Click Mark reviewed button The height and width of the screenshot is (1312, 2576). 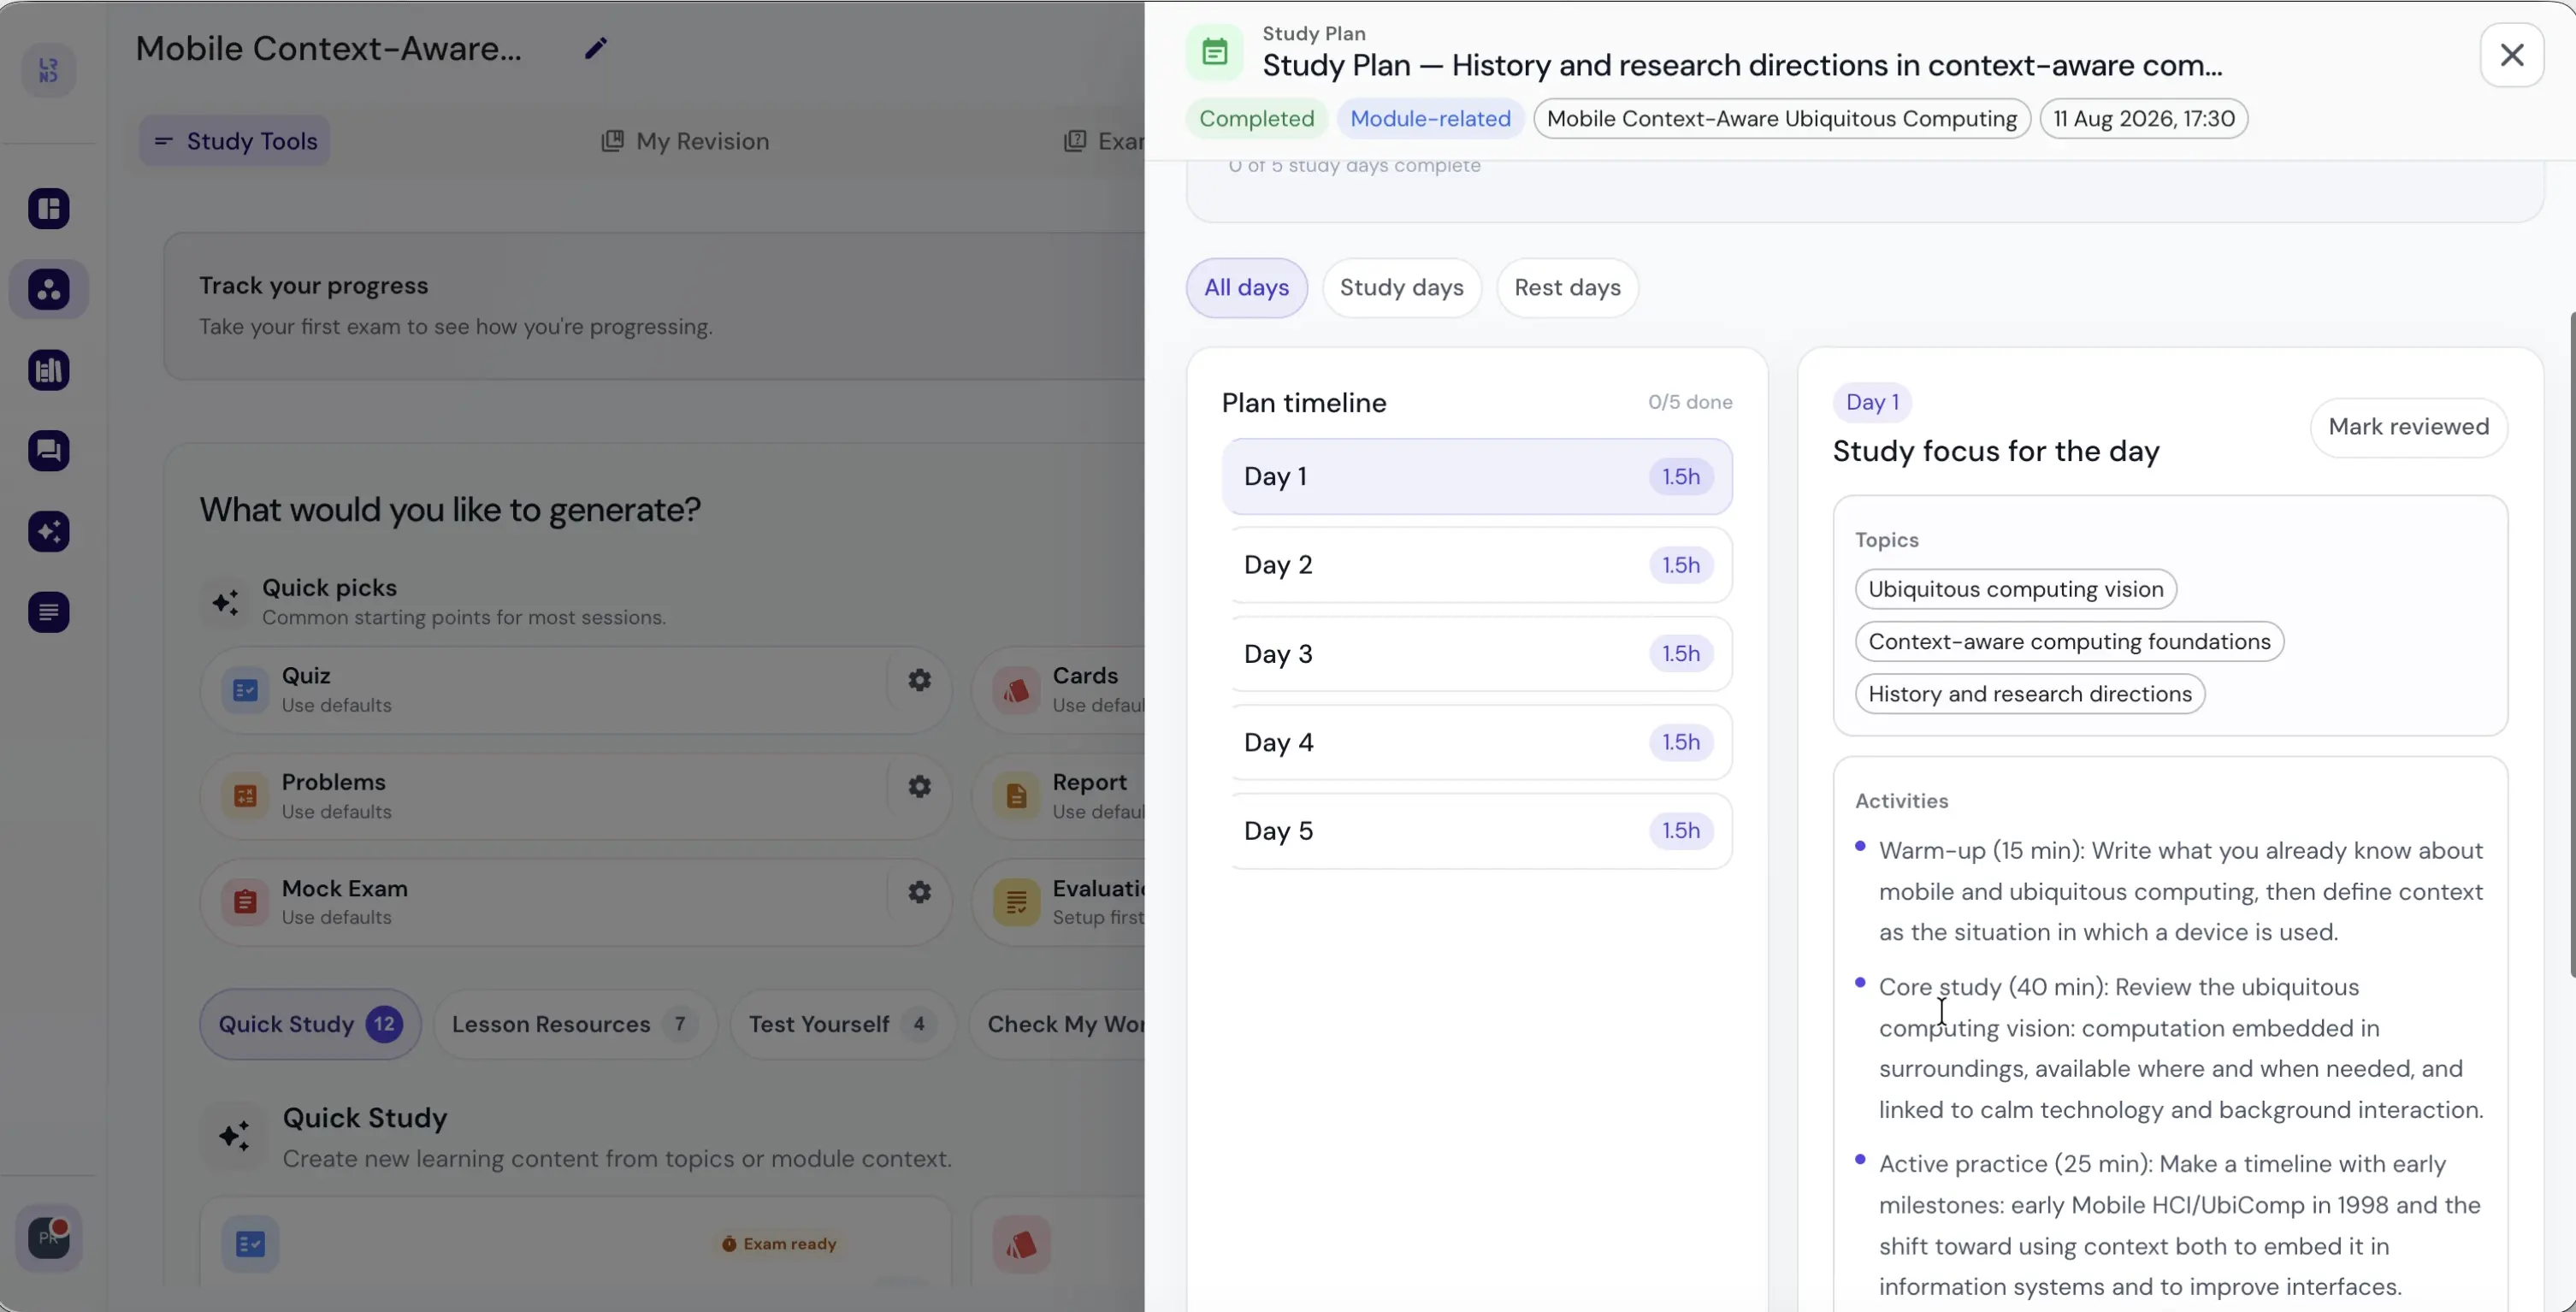[x=2408, y=427]
